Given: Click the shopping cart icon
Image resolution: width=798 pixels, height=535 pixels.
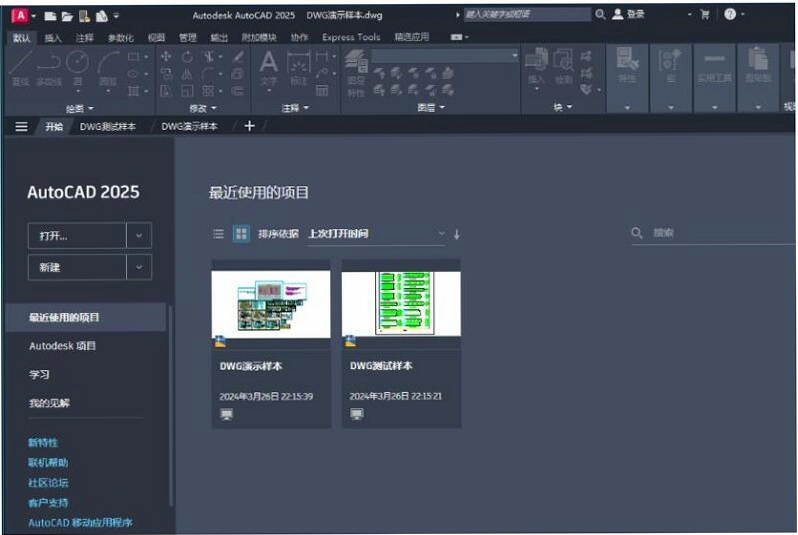Looking at the screenshot, I should point(705,14).
